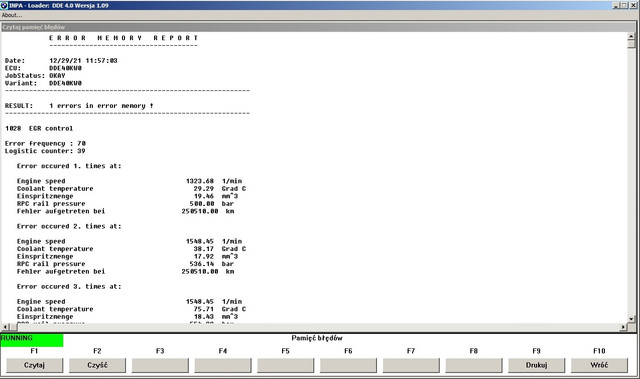Click the blank button under F3
Viewport: 640px width, 379px height.
160,365
